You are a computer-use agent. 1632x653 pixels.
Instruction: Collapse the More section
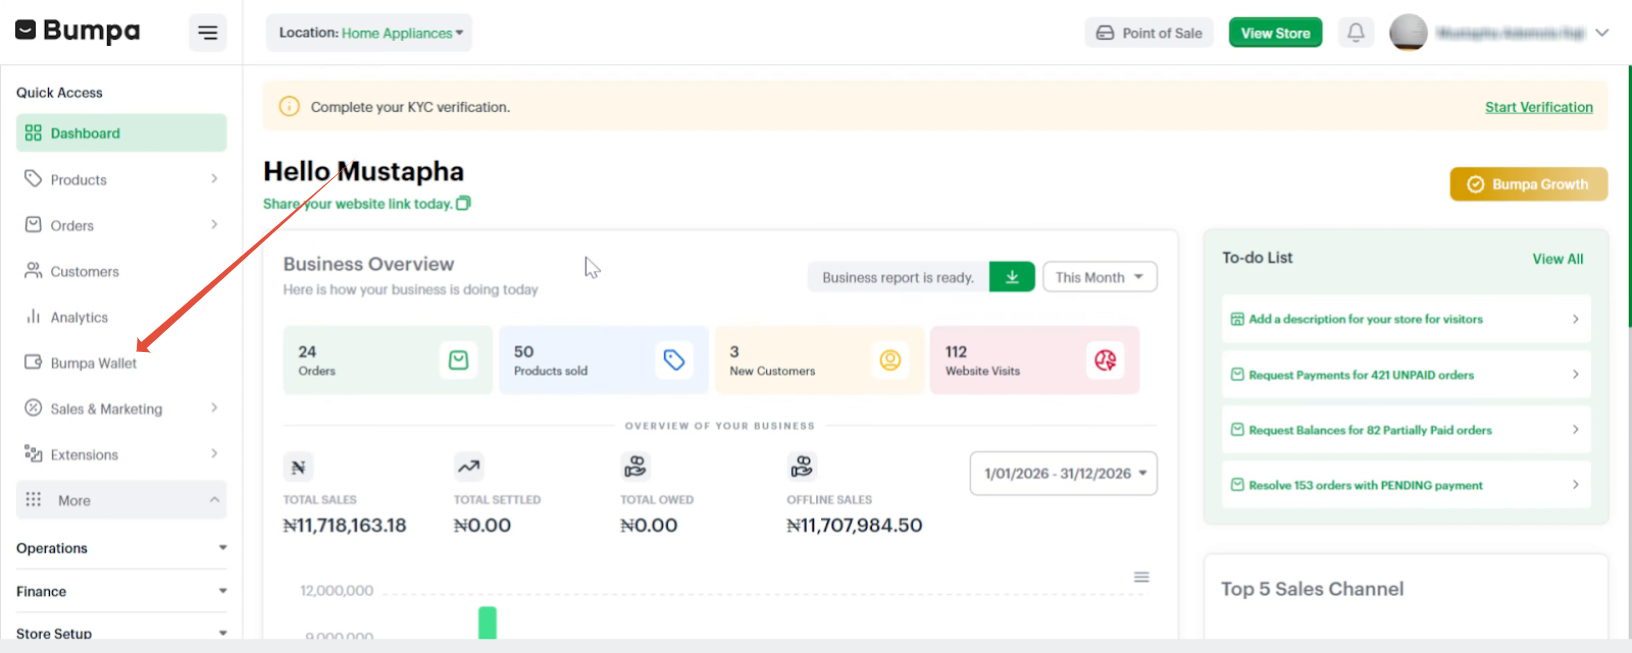pyautogui.click(x=121, y=500)
